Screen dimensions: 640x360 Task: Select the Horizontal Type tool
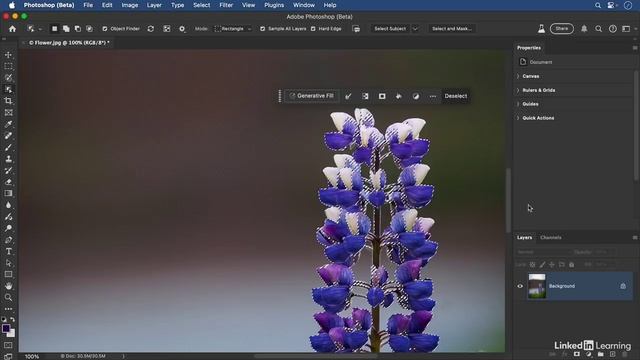pos(9,251)
